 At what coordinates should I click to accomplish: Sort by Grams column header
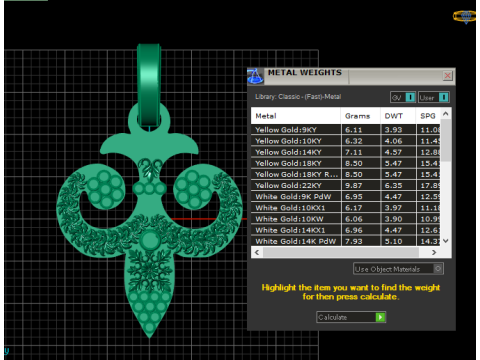coord(360,116)
